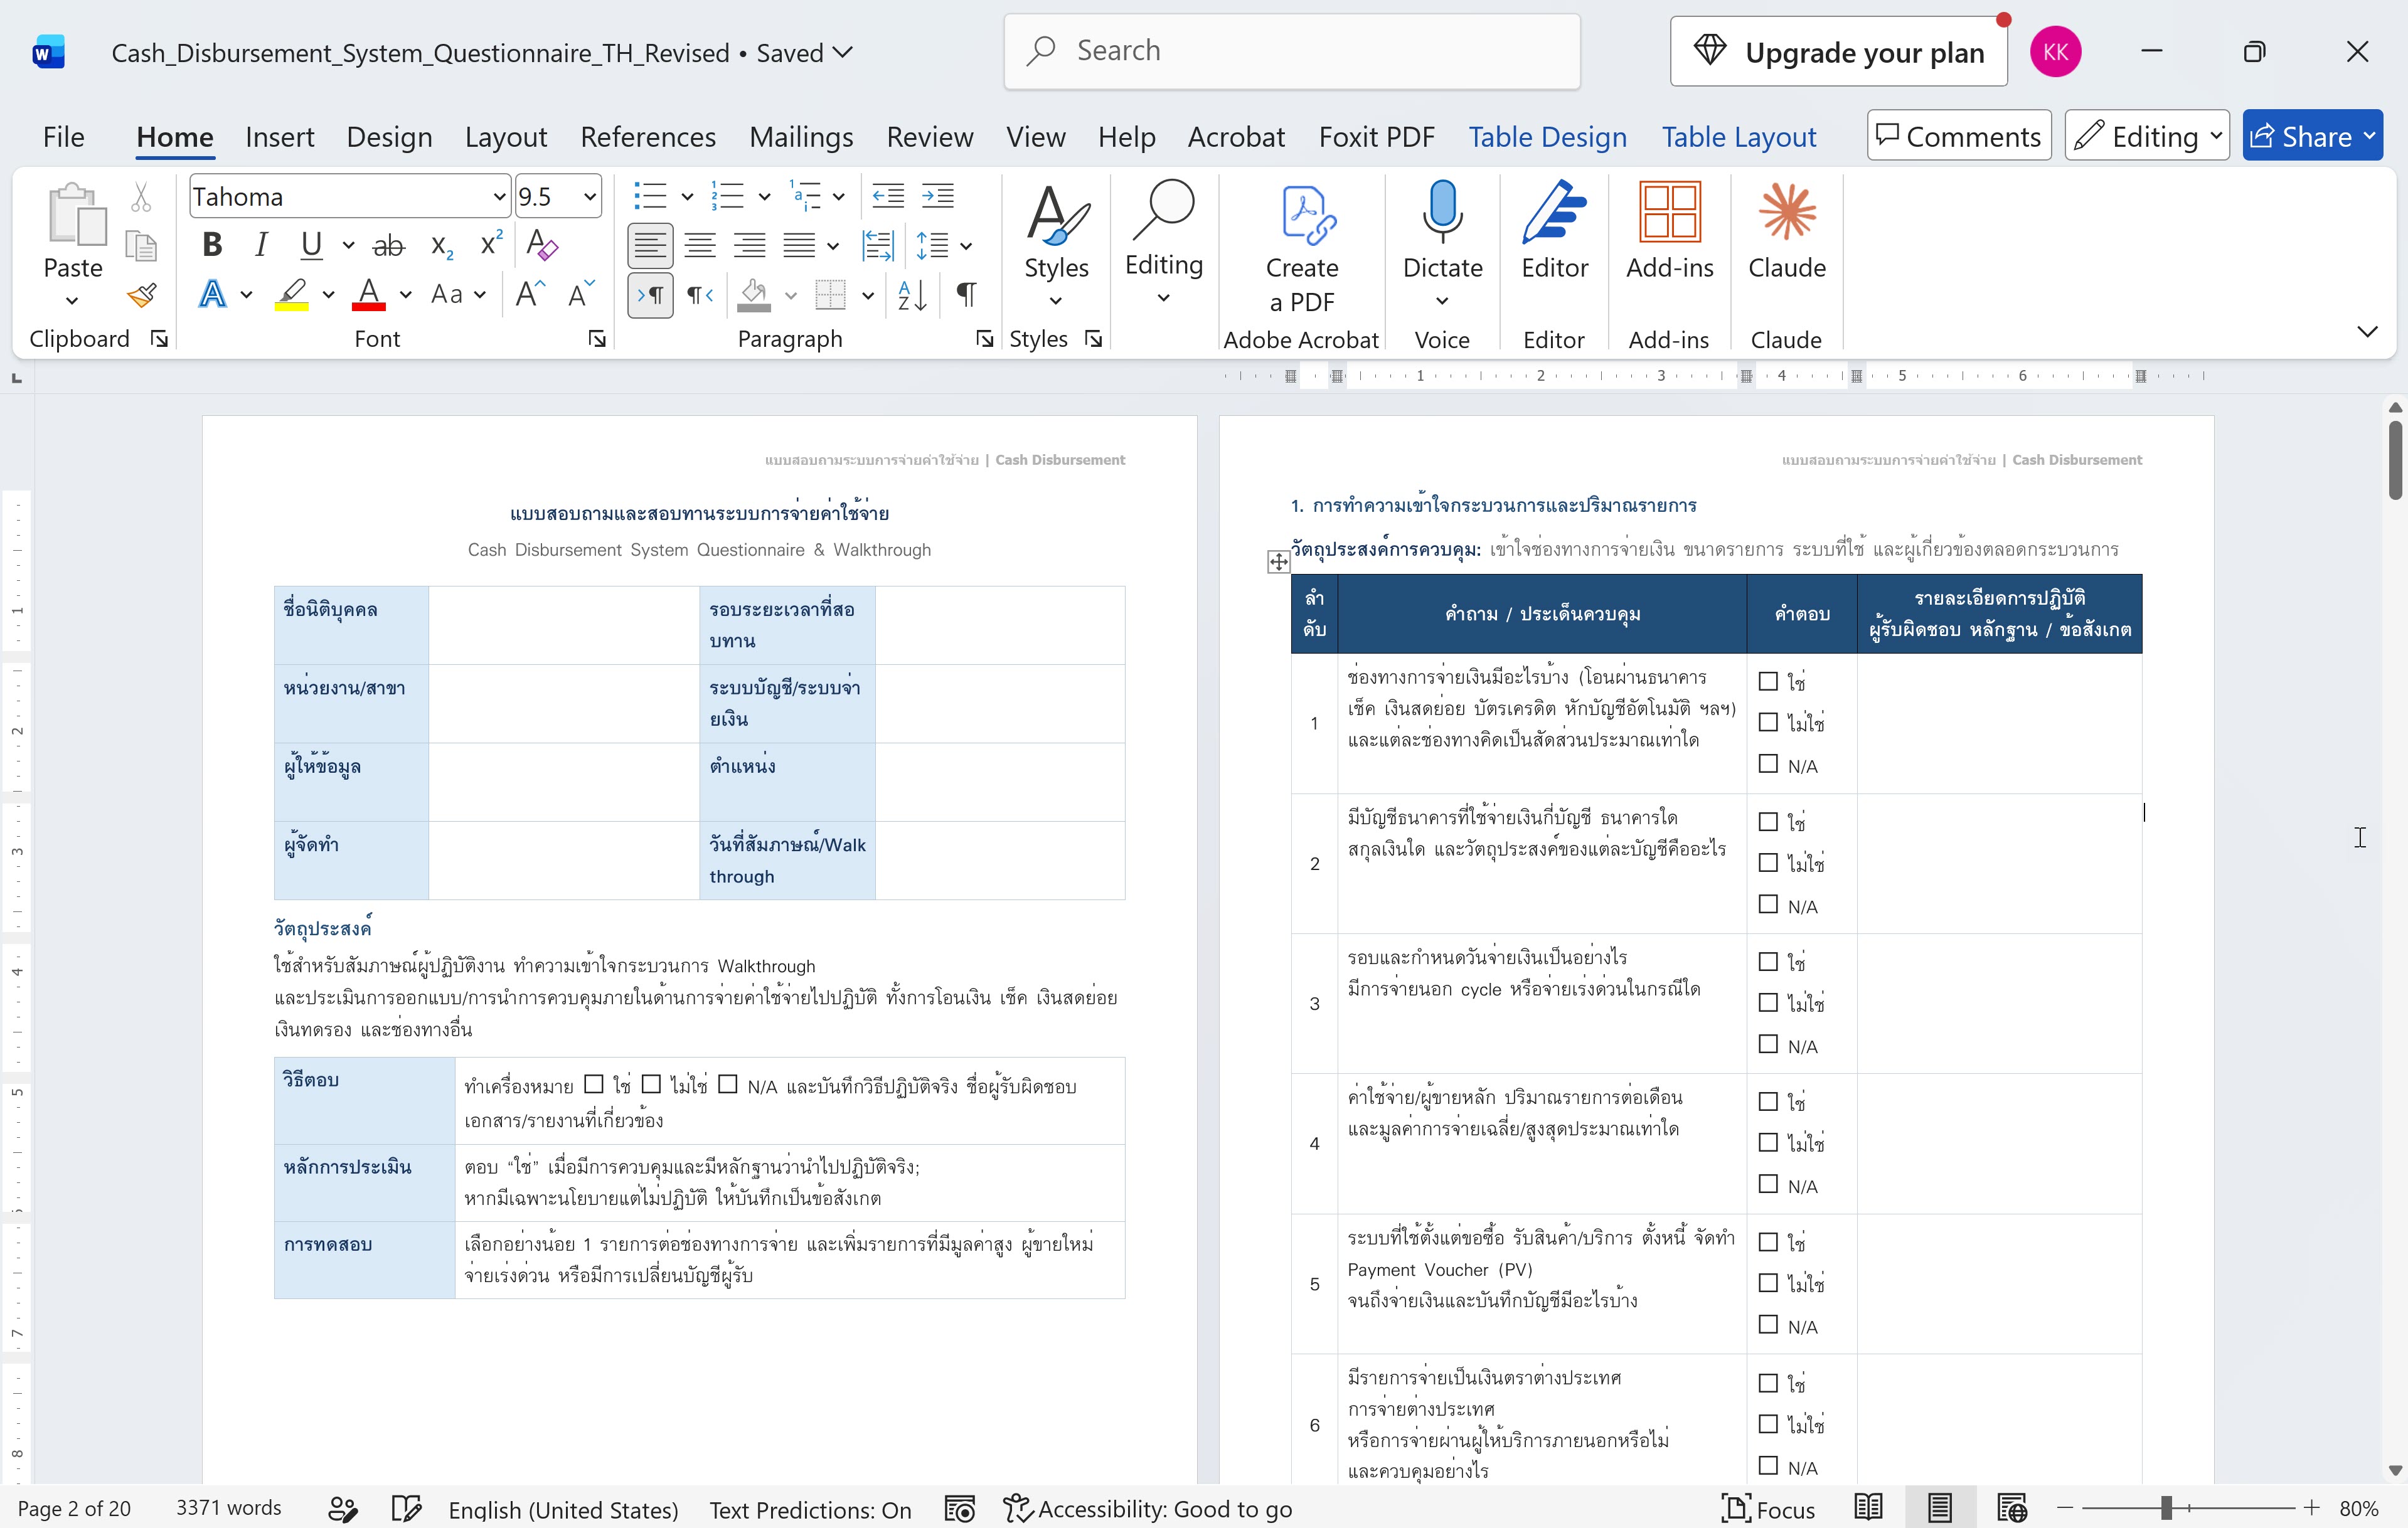Check ไม่ใช่ box for question 3

tap(1768, 1002)
